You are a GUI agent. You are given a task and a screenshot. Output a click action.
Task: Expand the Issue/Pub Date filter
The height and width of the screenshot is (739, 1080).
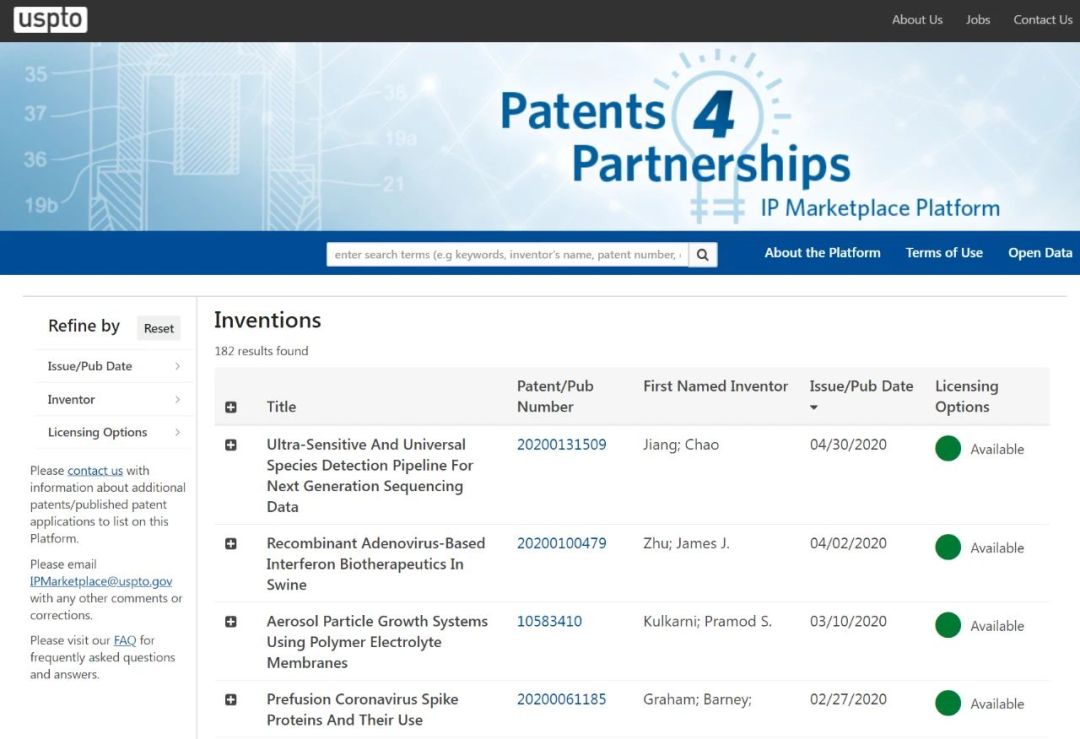114,366
